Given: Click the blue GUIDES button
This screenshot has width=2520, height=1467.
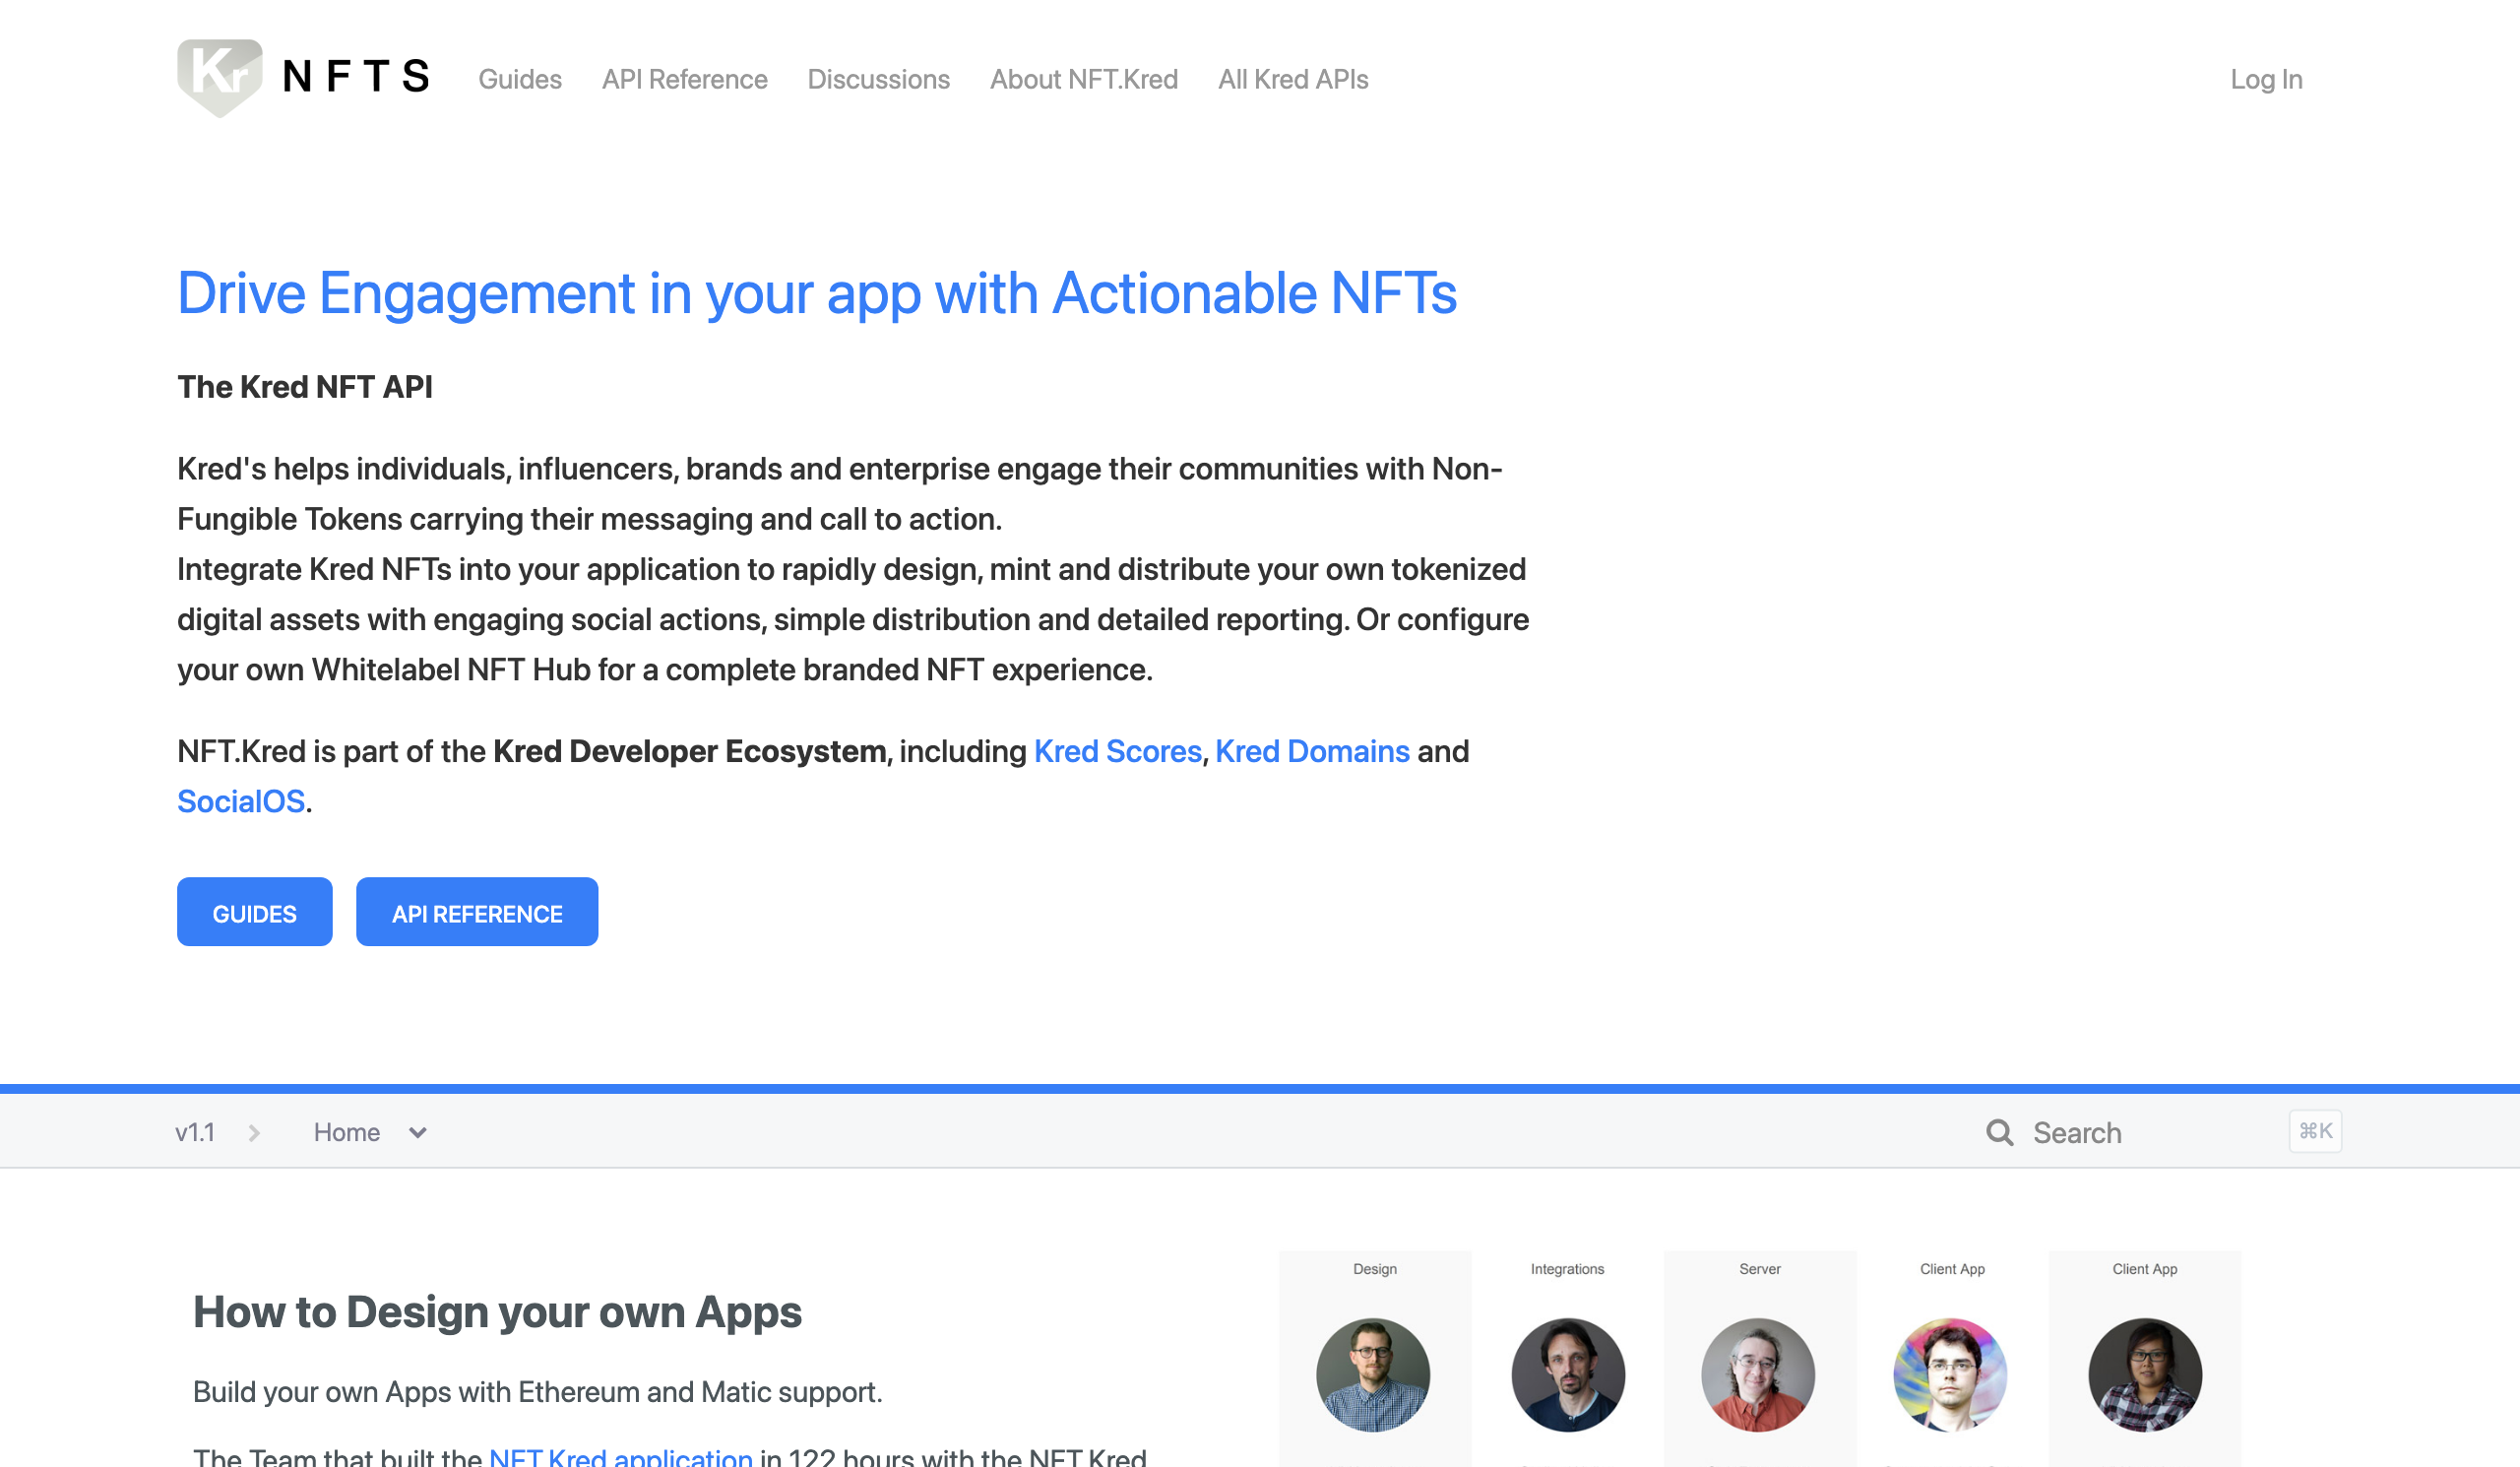Looking at the screenshot, I should coord(254,912).
